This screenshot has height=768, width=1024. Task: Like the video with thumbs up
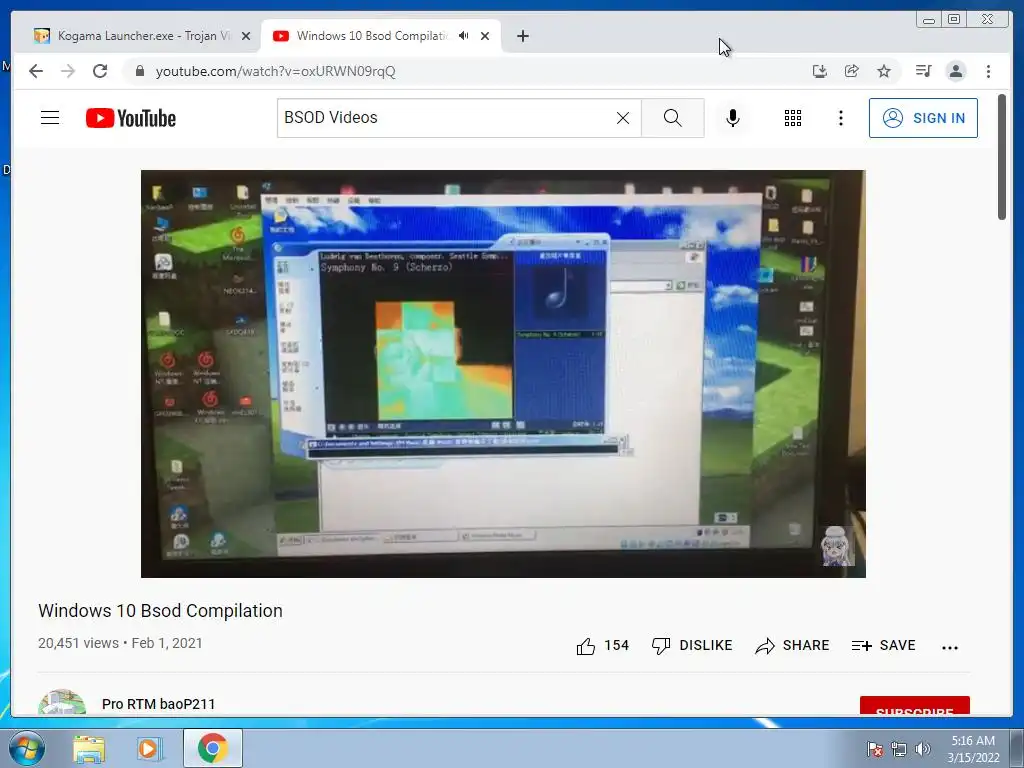click(x=602, y=646)
